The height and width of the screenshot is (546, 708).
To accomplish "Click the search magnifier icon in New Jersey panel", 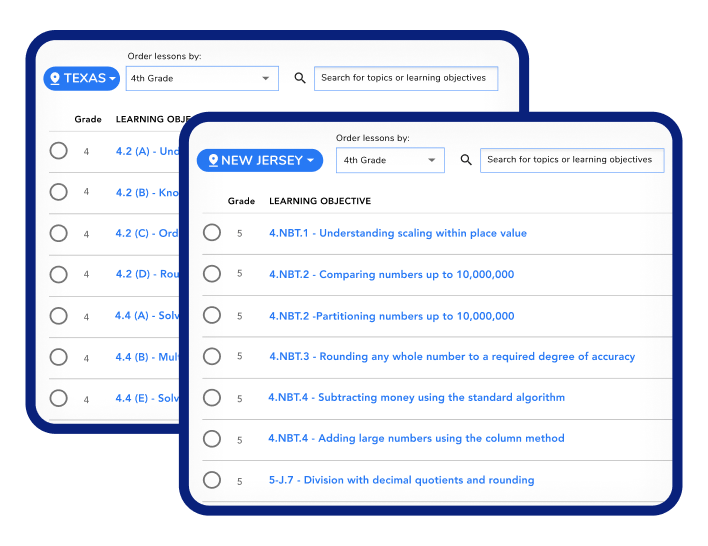I will pyautogui.click(x=466, y=160).
